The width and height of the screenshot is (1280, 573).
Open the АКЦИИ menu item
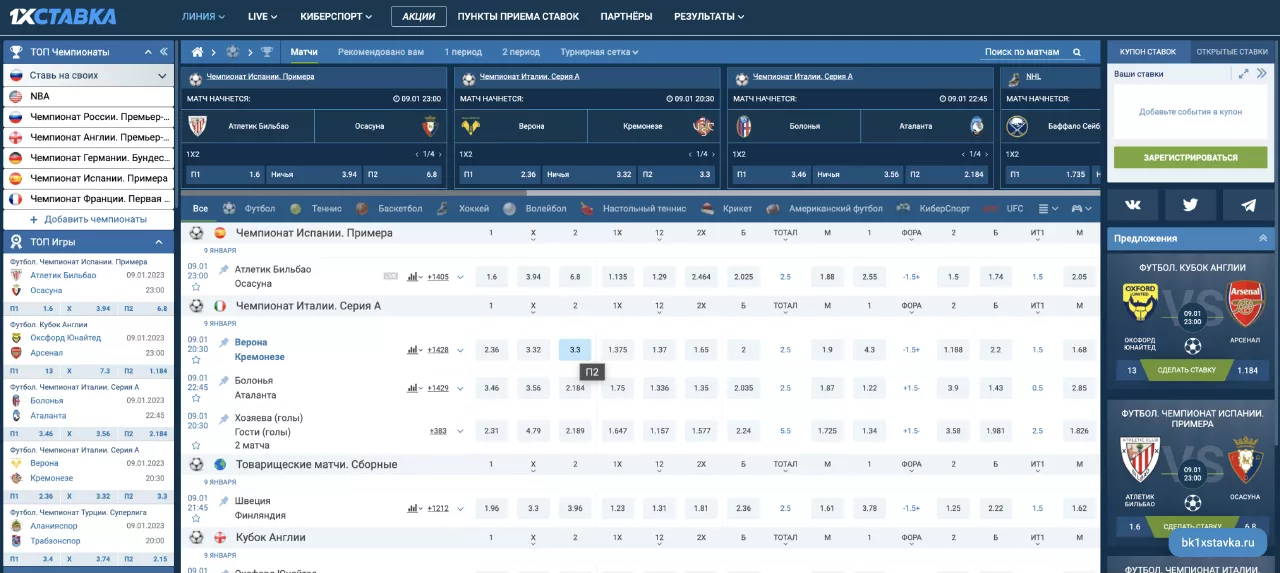[x=419, y=17]
